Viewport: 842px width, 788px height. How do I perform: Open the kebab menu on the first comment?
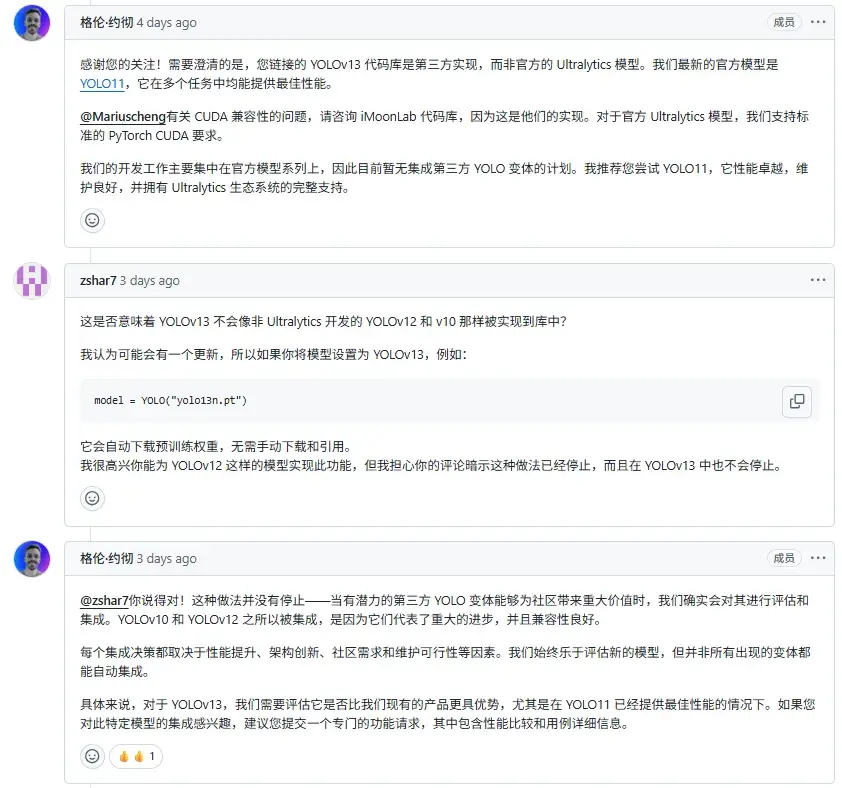click(x=818, y=22)
